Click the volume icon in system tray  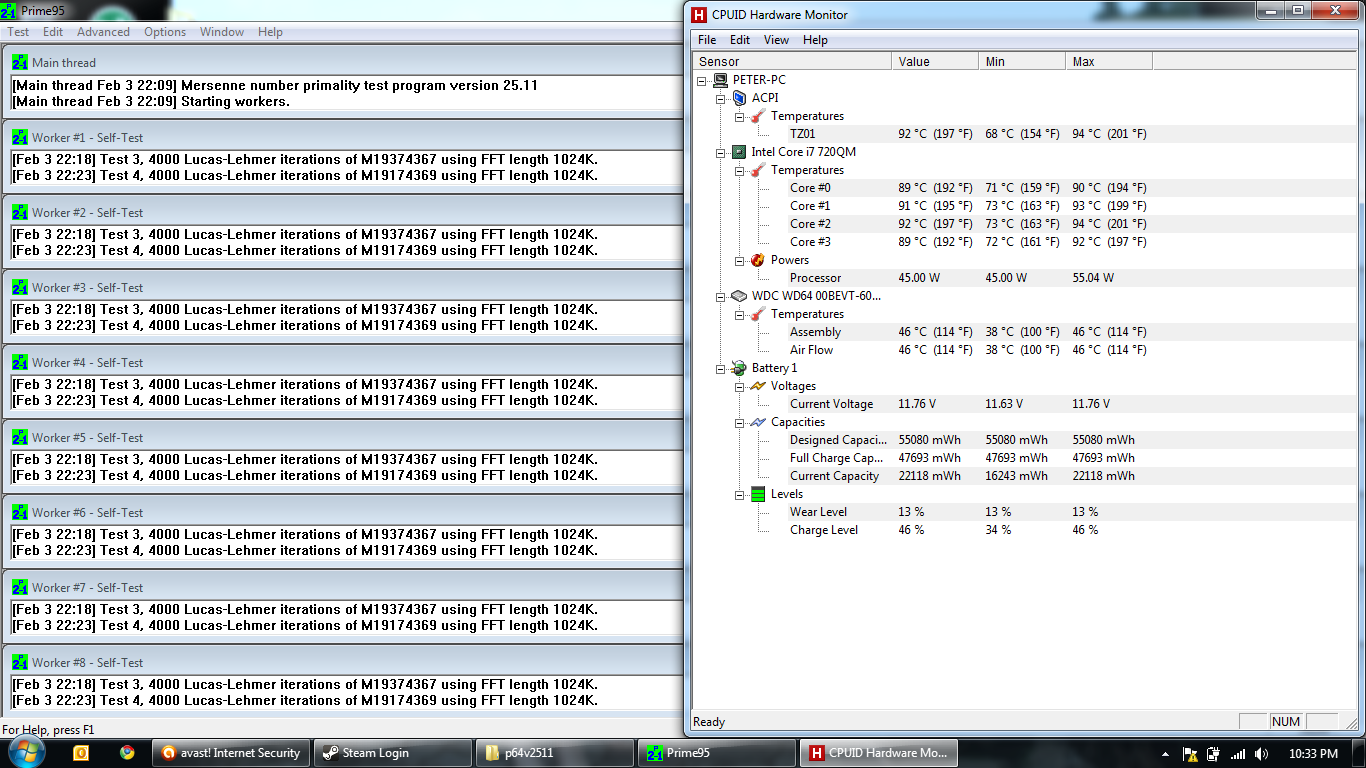point(1261,754)
